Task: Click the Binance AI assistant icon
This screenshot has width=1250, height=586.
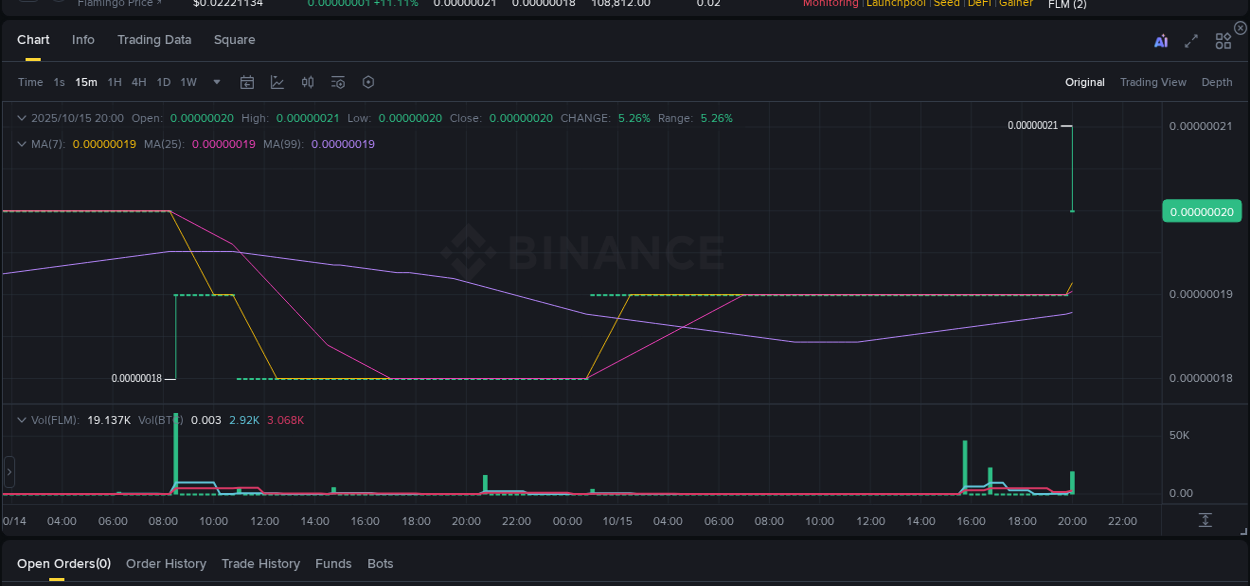Action: point(1161,40)
